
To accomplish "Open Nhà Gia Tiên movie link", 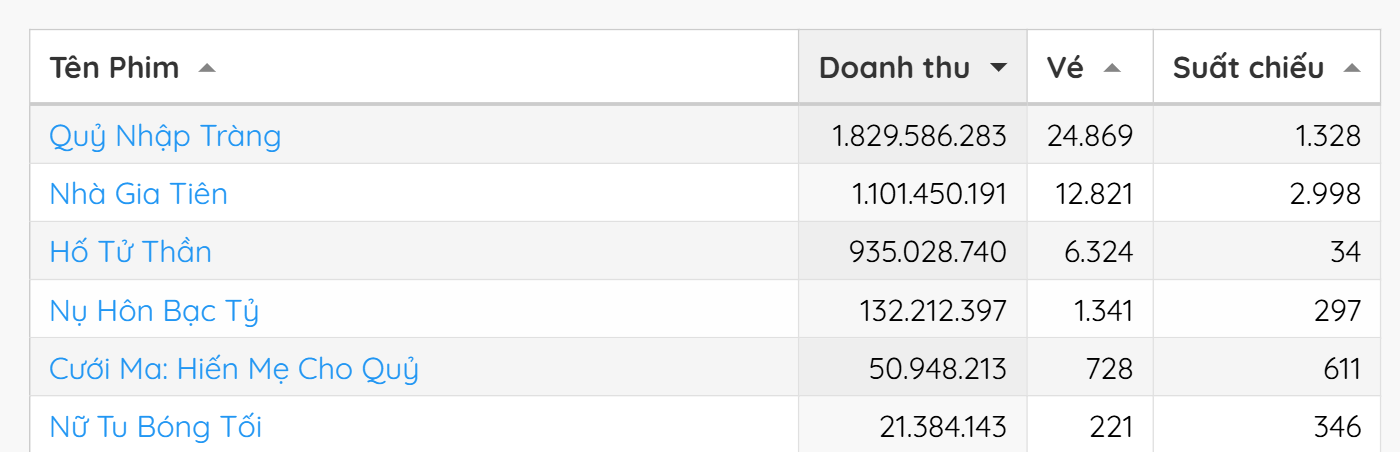I will (138, 194).
